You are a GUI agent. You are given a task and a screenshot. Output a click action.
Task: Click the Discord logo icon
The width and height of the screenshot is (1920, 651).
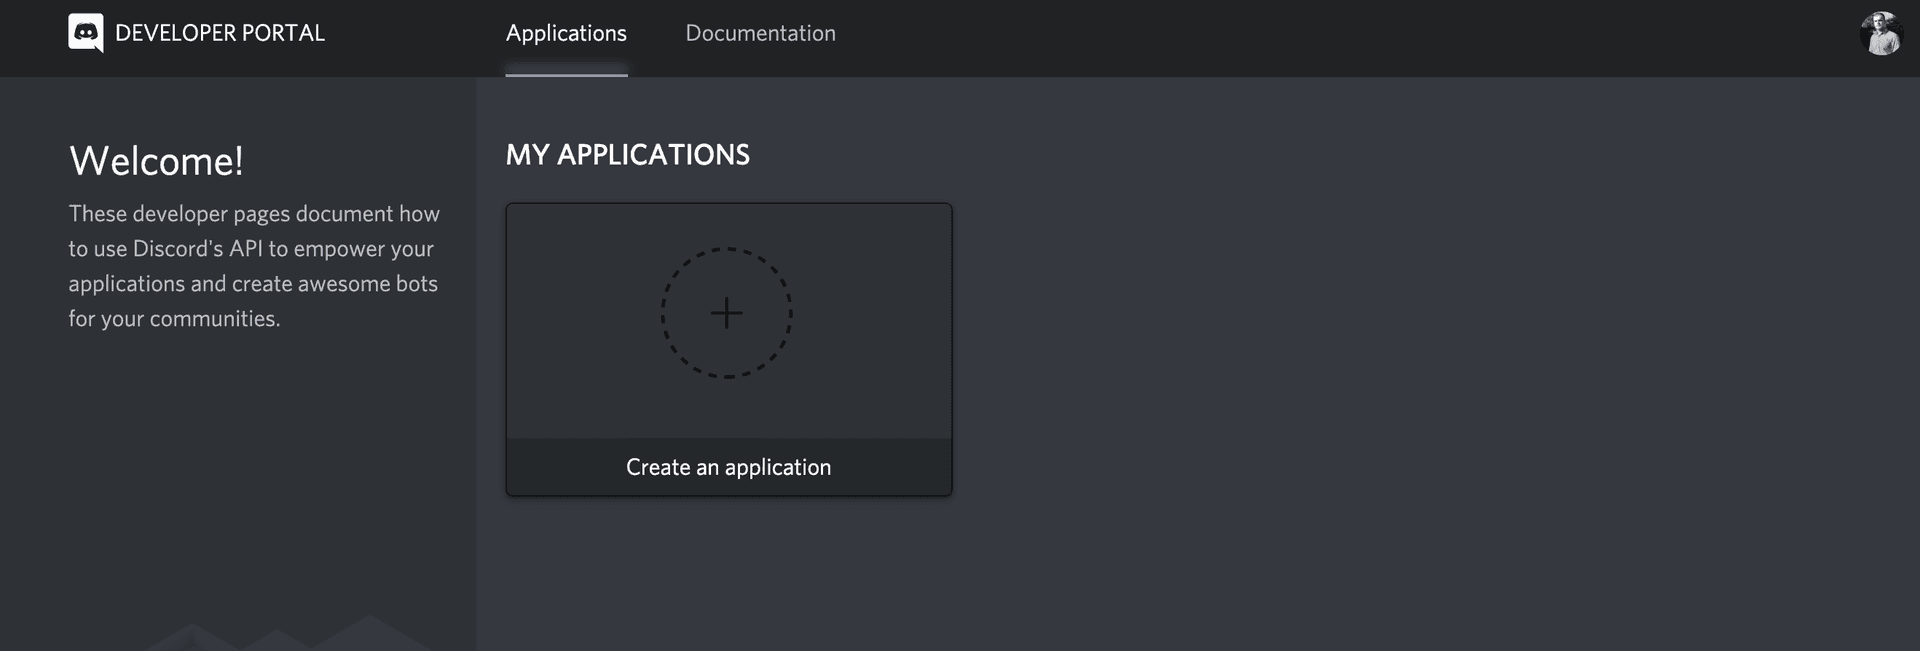pyautogui.click(x=86, y=33)
